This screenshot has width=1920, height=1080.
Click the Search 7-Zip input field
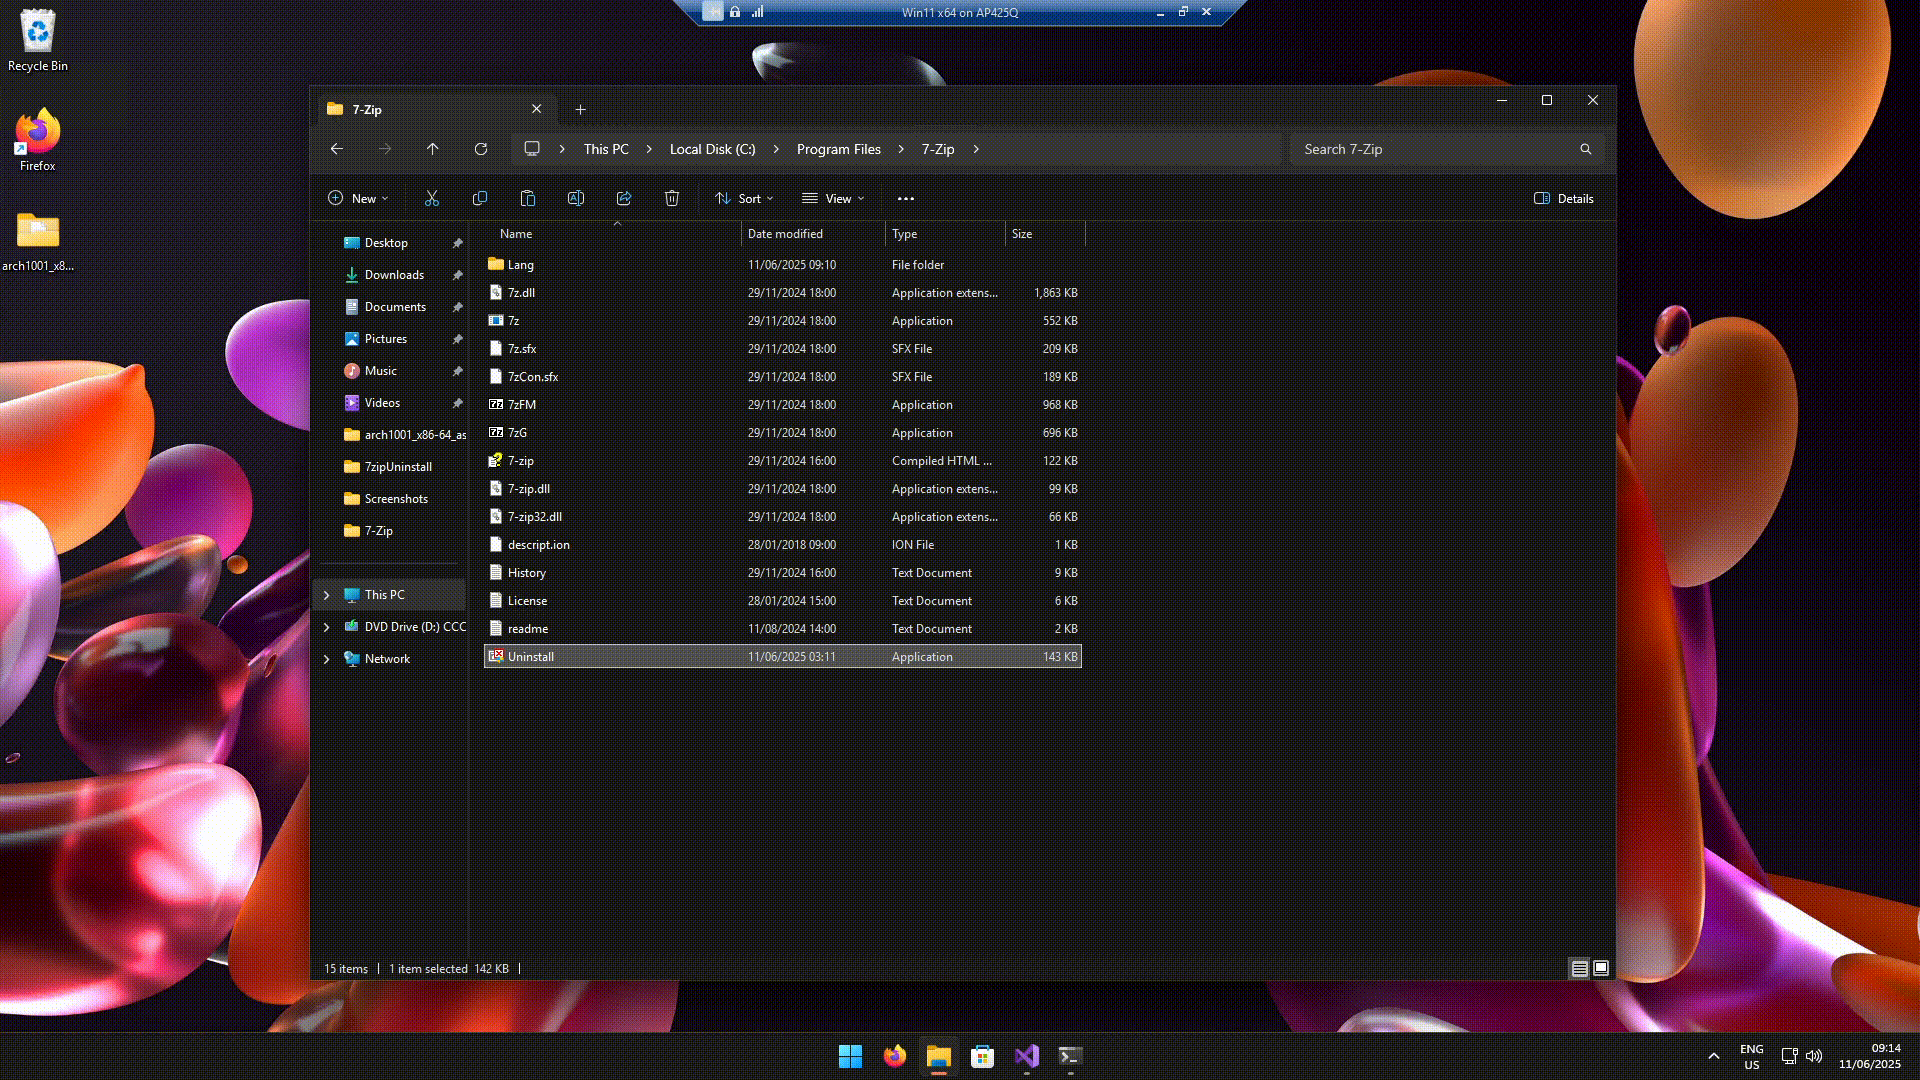pyautogui.click(x=1435, y=149)
